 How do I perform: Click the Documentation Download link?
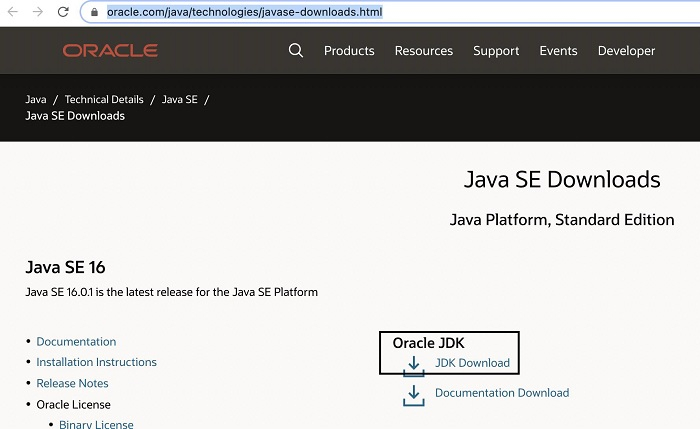click(x=502, y=393)
